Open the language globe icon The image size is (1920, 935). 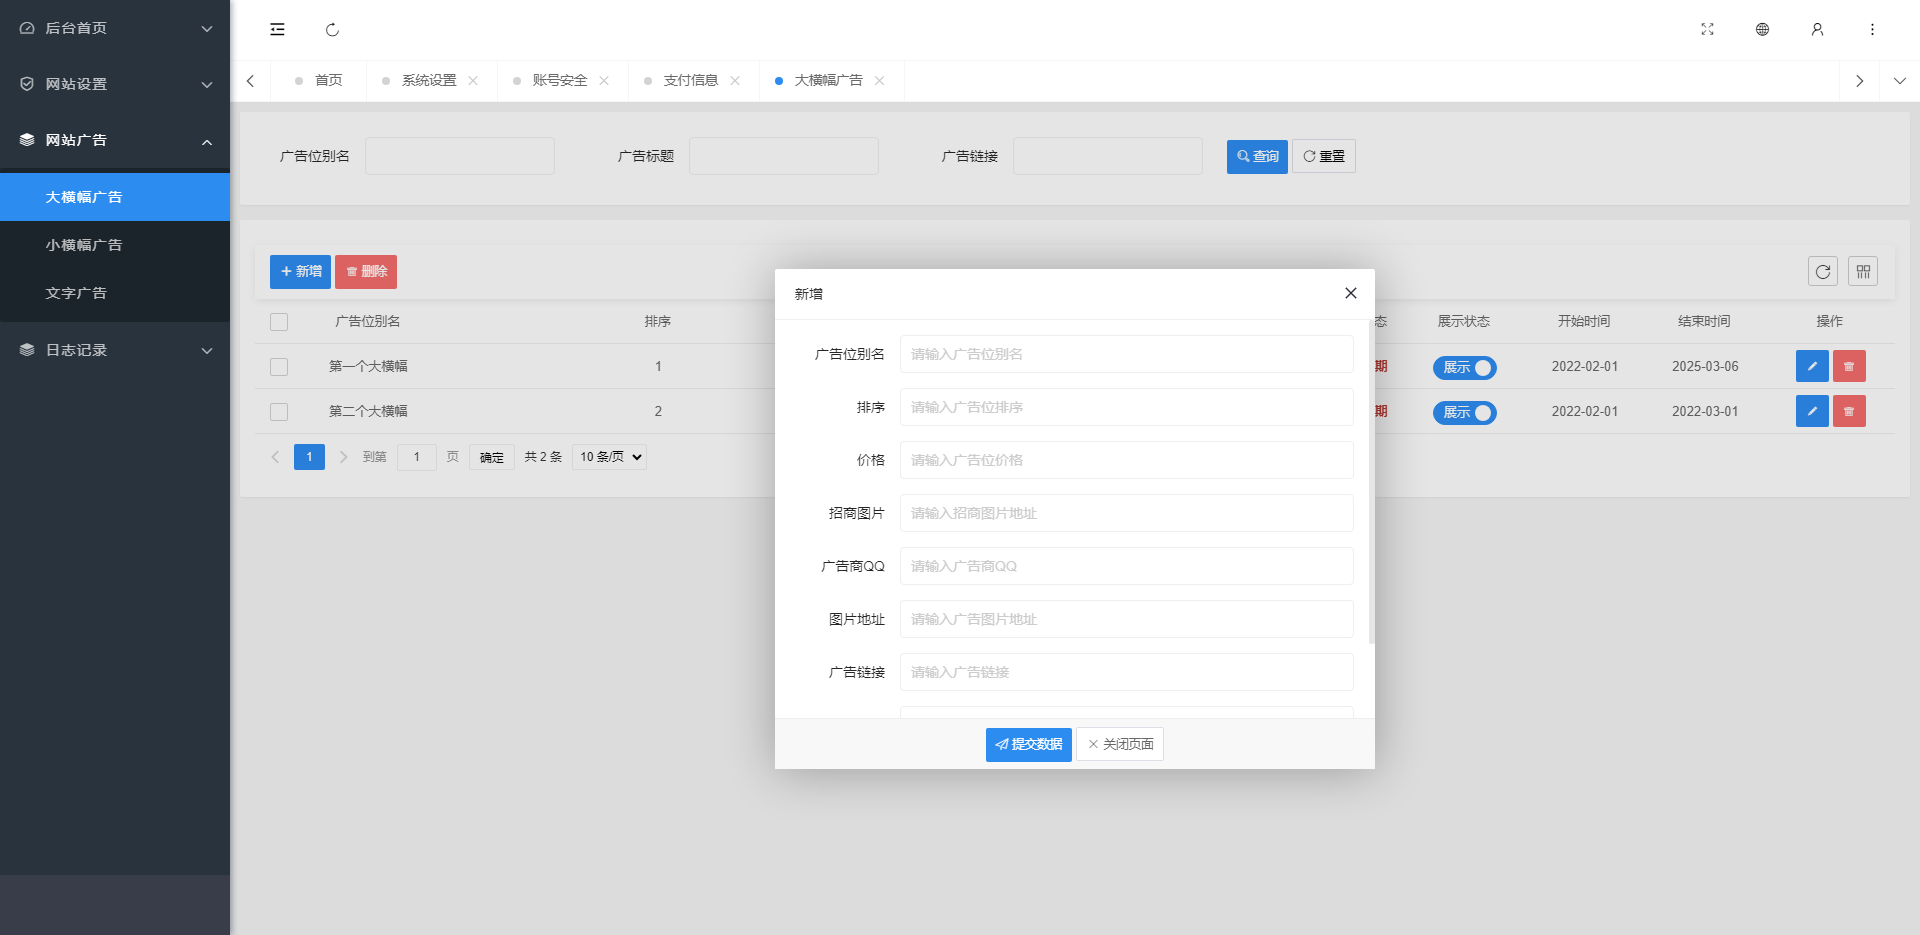tap(1762, 29)
